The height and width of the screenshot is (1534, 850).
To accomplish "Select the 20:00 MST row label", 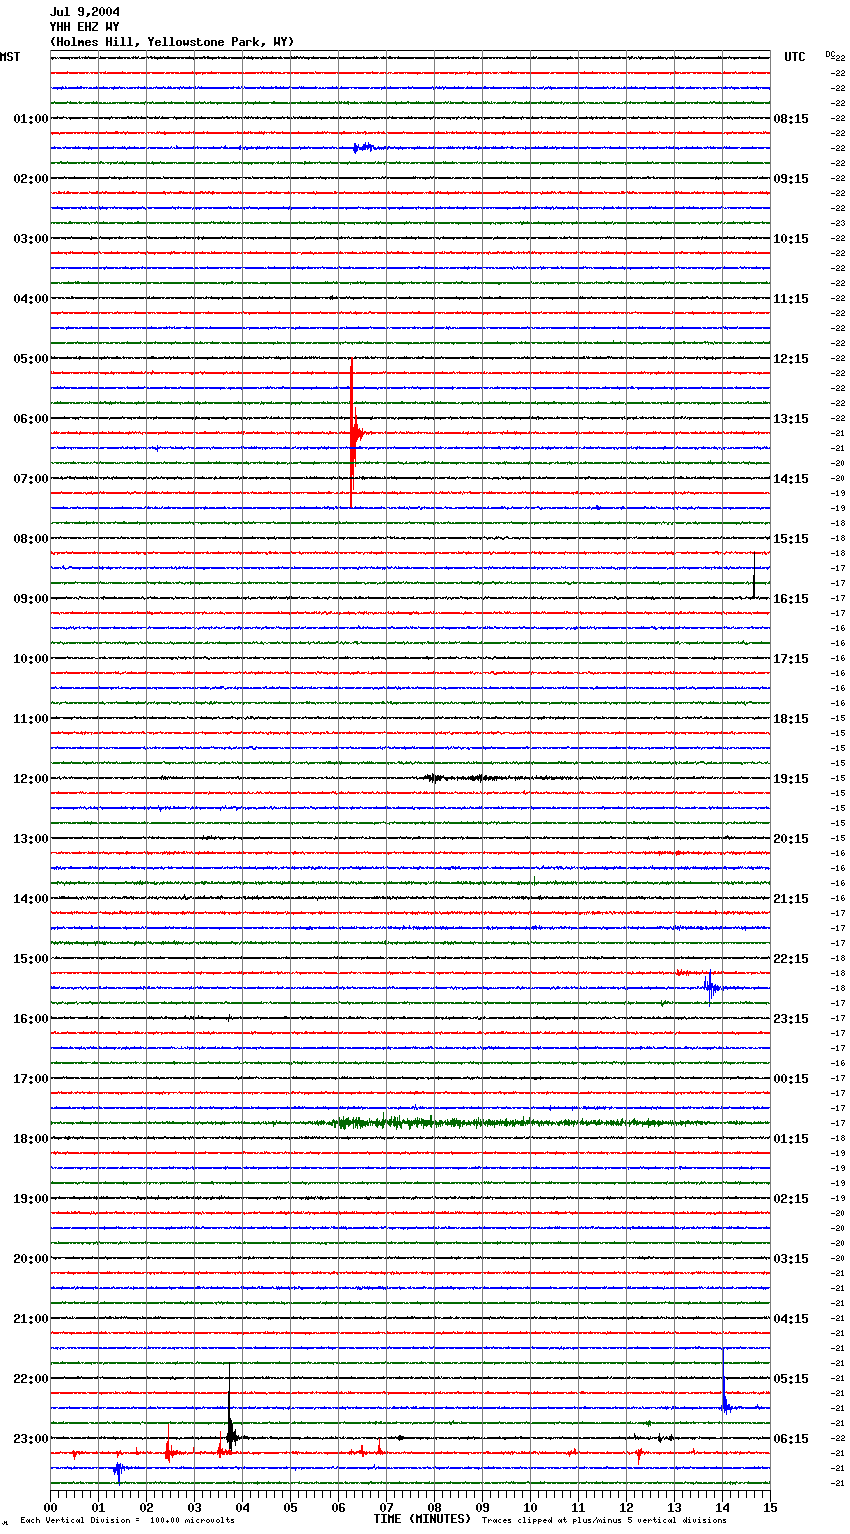I will (30, 1259).
